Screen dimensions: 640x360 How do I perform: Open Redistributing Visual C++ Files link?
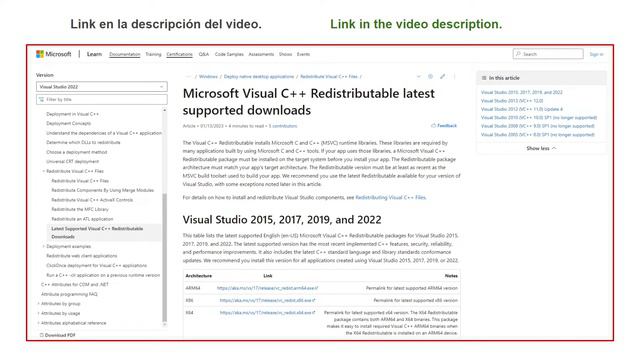[391, 198]
